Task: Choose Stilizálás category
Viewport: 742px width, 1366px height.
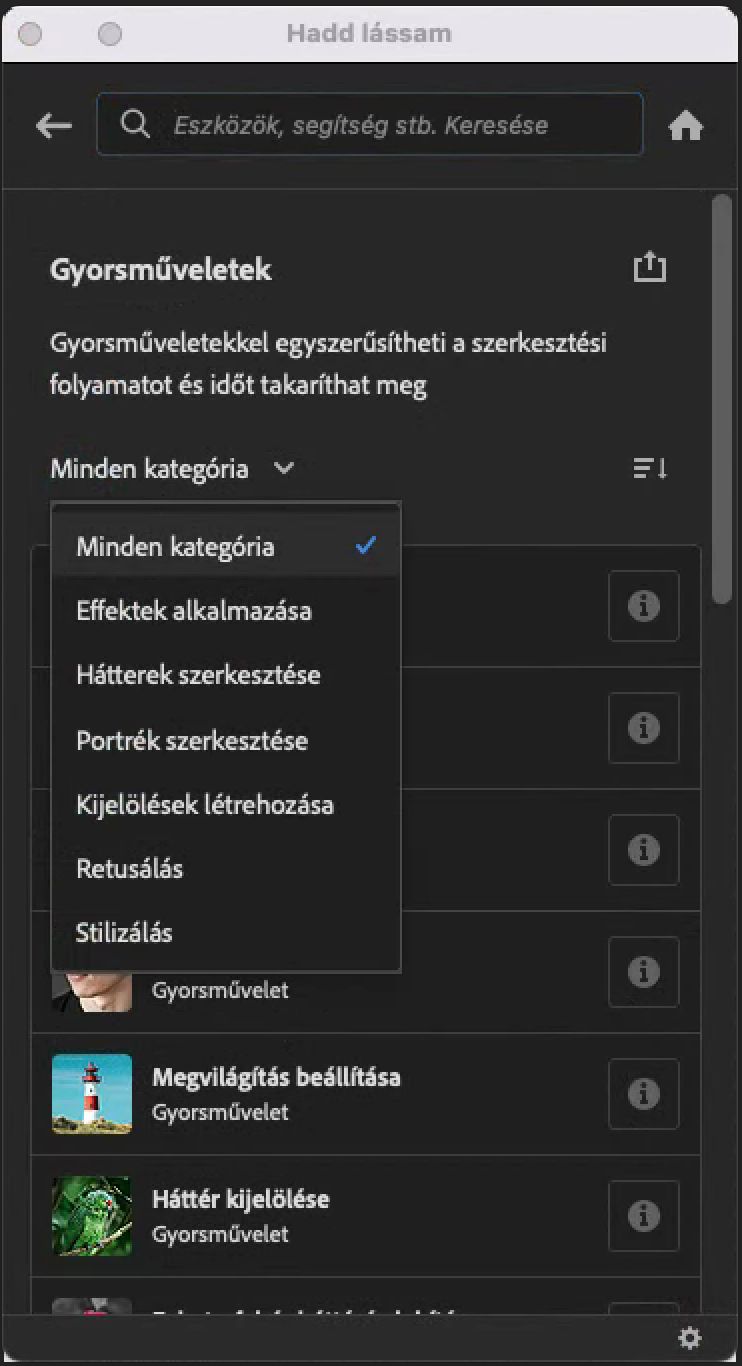Action: (x=126, y=932)
